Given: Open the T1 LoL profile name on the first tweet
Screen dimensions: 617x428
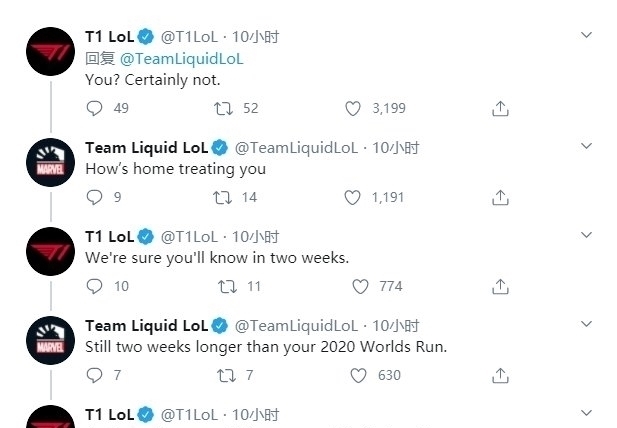Looking at the screenshot, I should point(109,37).
